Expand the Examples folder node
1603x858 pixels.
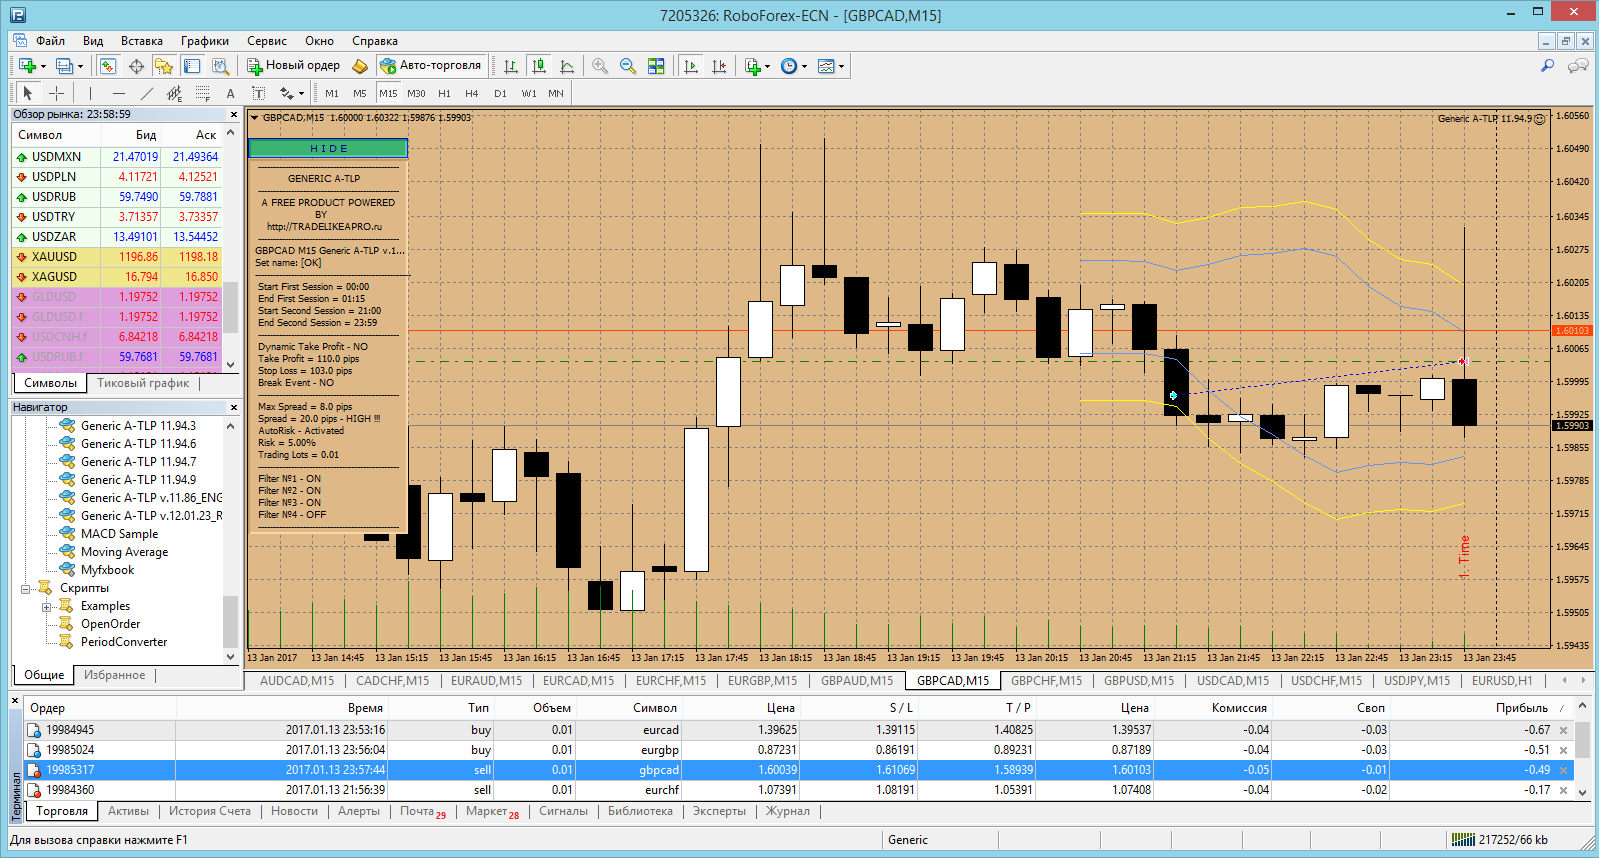click(46, 607)
